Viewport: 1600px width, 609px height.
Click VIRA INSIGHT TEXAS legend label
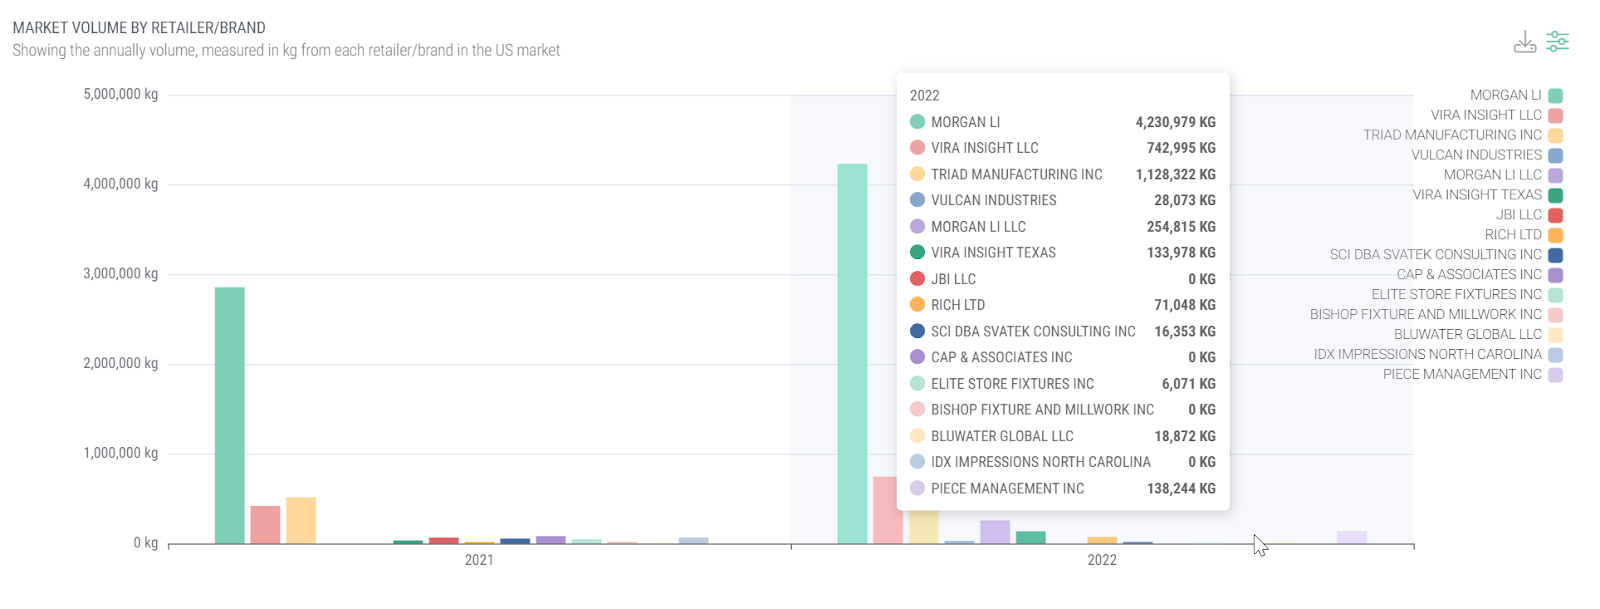pos(1477,195)
